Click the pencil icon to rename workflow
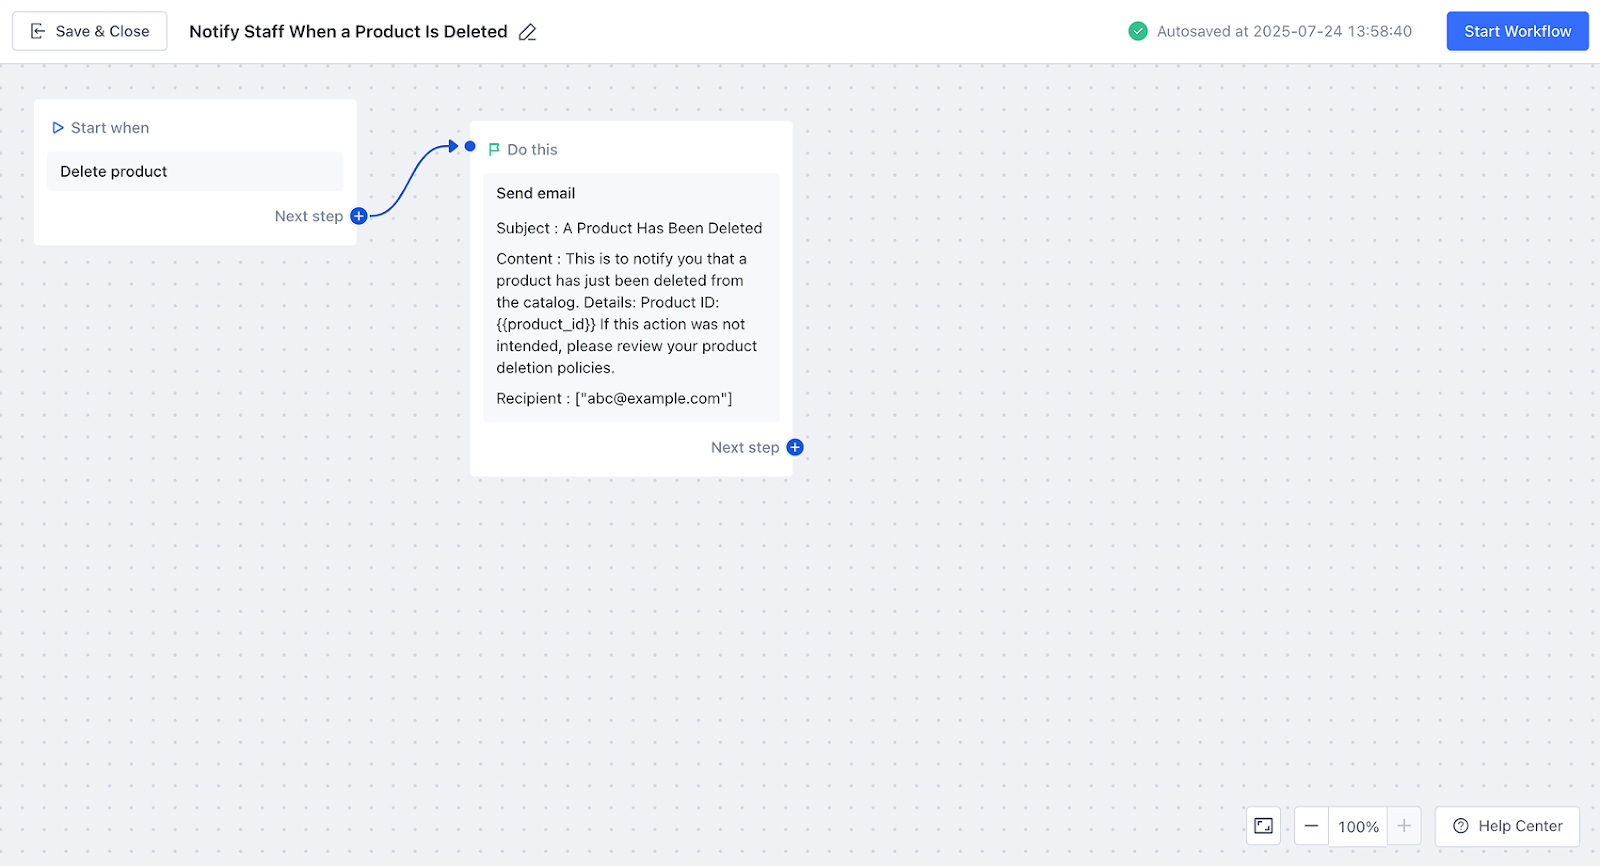The height and width of the screenshot is (866, 1600). pyautogui.click(x=528, y=32)
